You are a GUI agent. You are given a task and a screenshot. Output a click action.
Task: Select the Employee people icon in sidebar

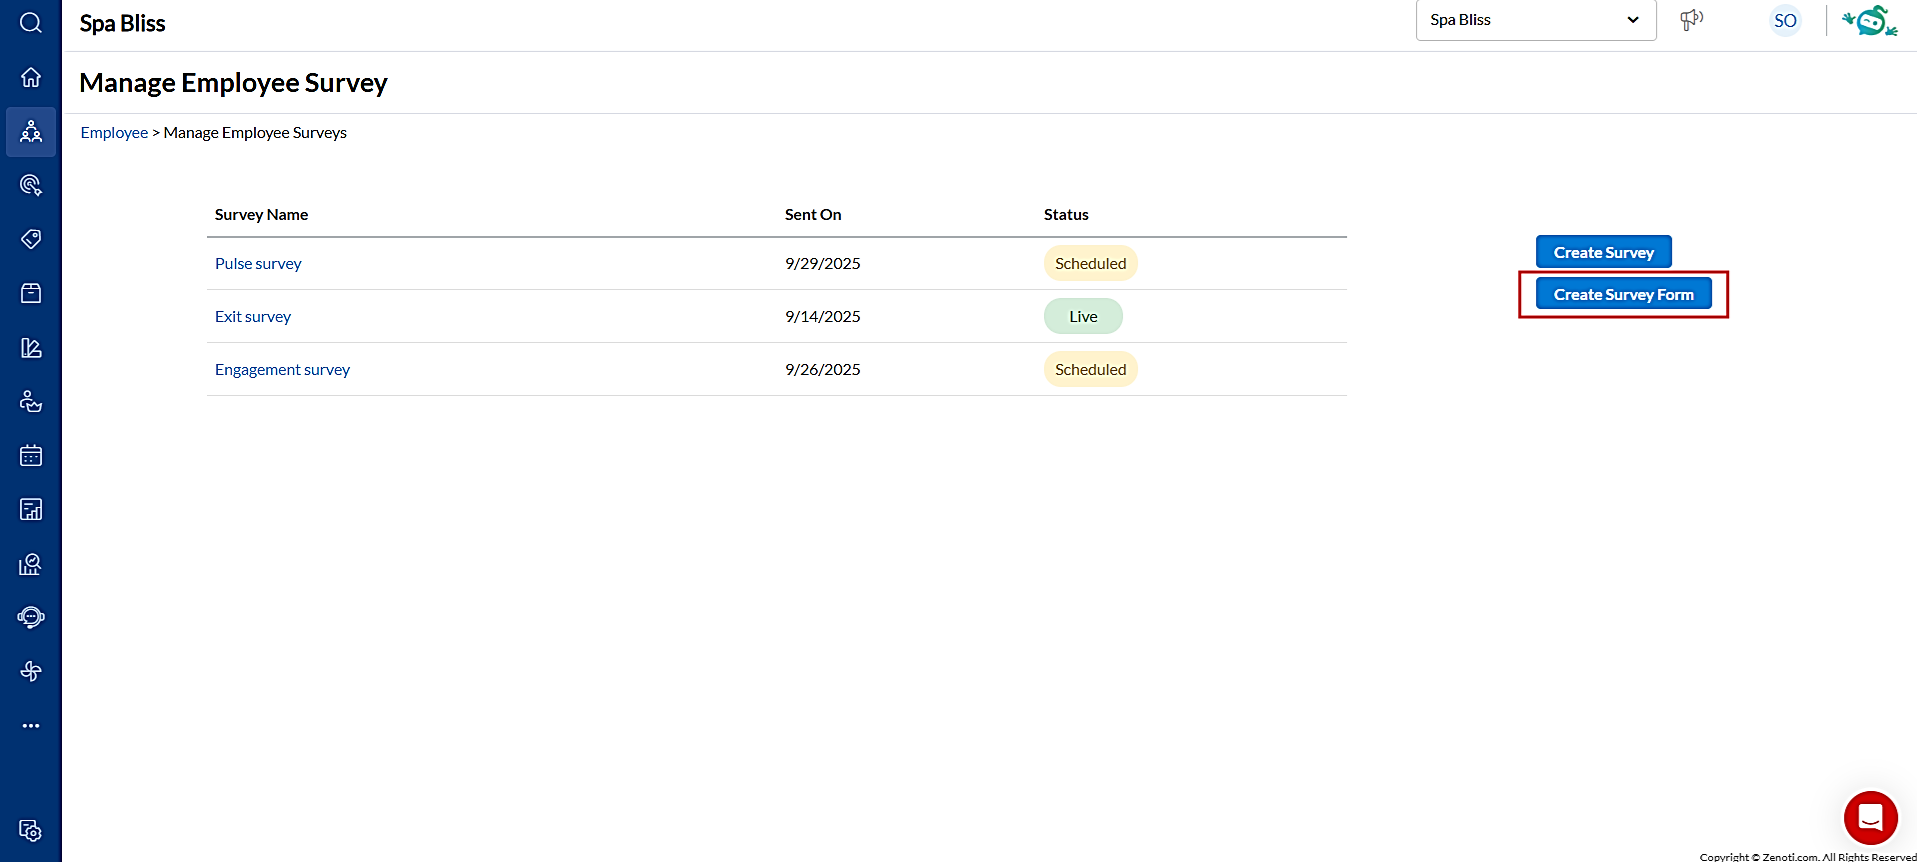point(31,132)
